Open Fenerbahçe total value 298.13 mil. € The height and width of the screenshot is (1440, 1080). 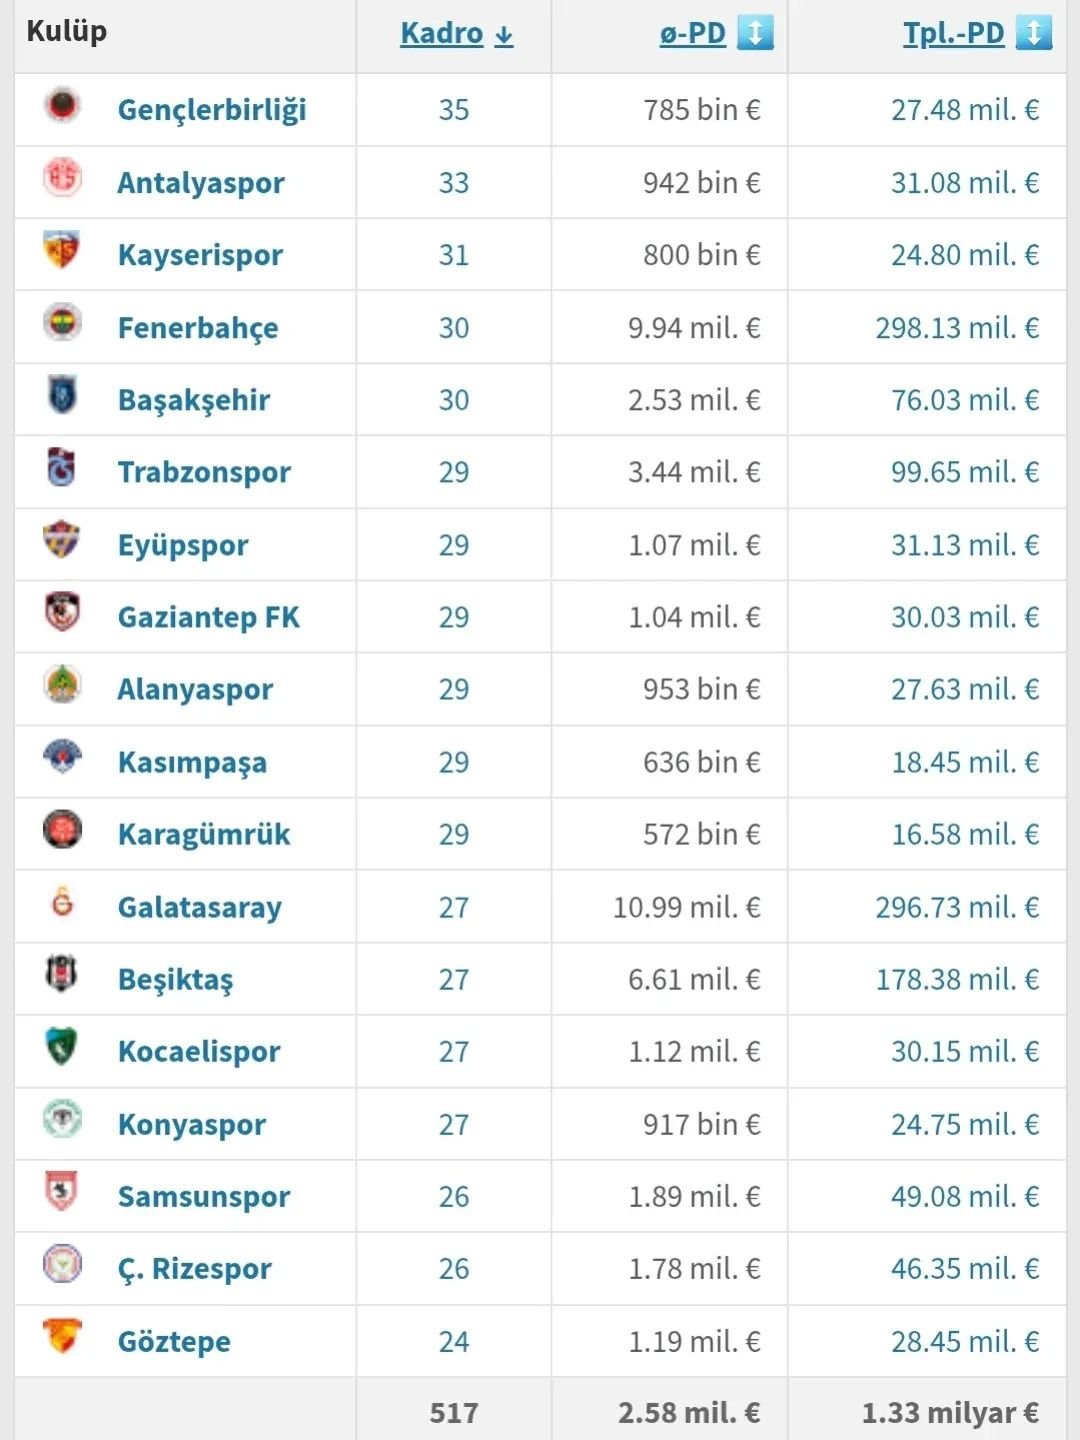pyautogui.click(x=957, y=328)
